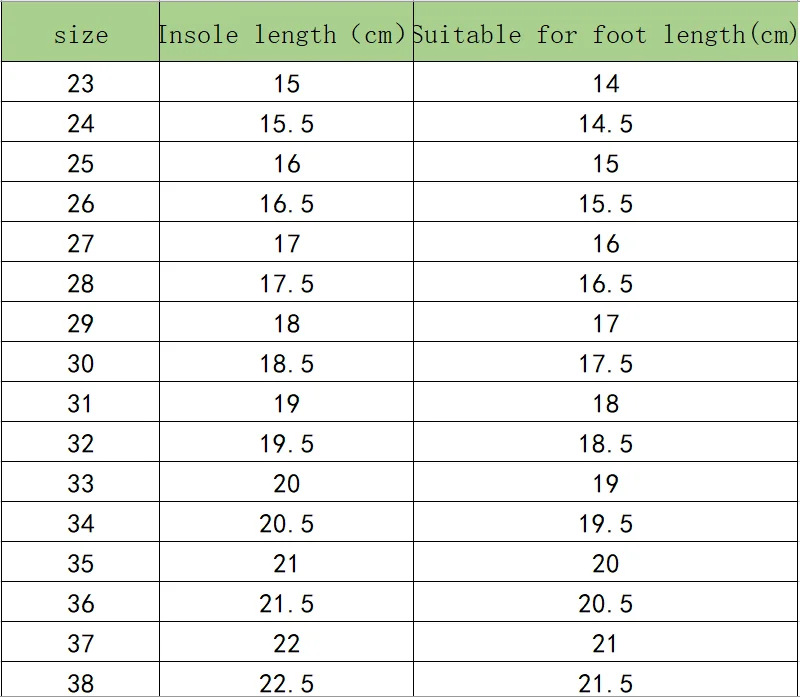Click the size 38 cell
This screenshot has height=697, width=800.
tap(81, 681)
